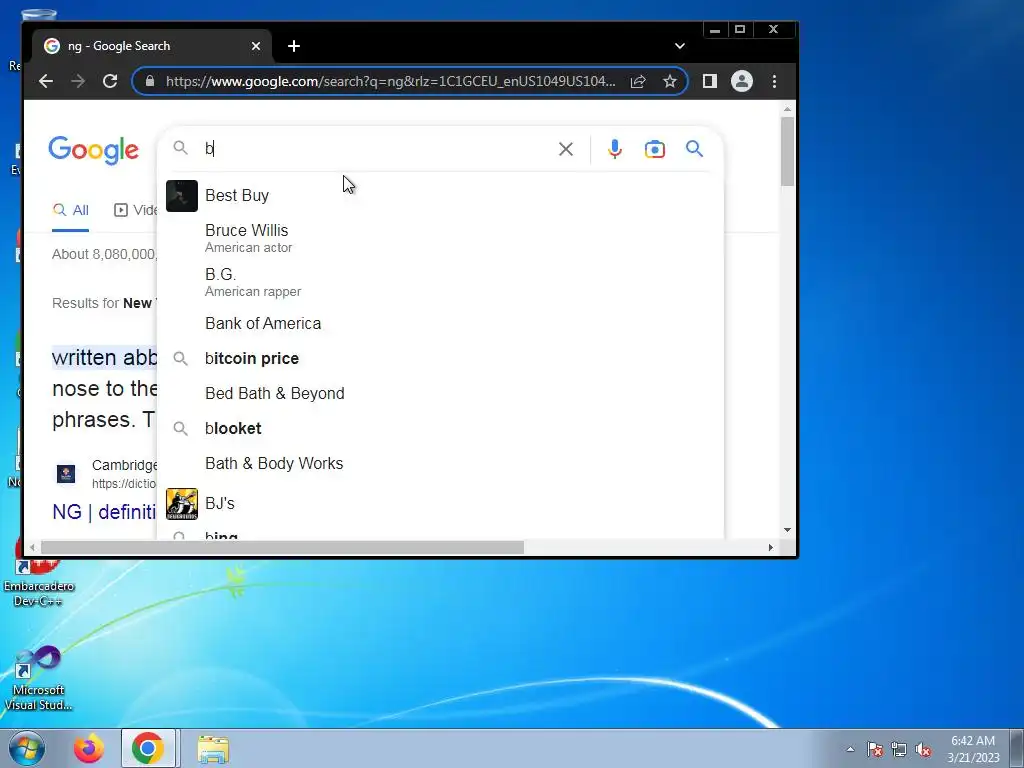Reload the page with the refresh icon
This screenshot has height=768, width=1024.
coord(110,81)
